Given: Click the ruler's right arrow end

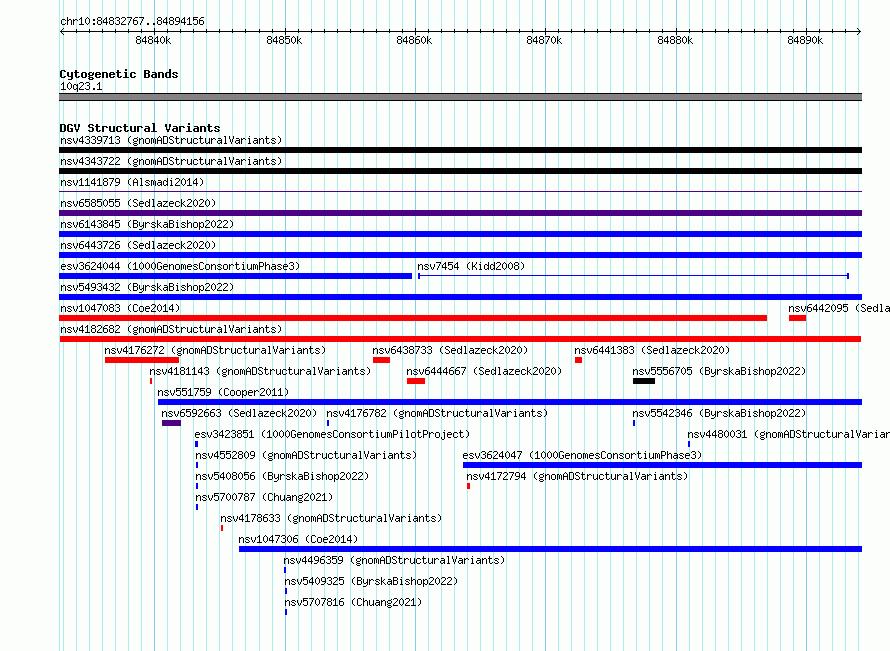Looking at the screenshot, I should 859,32.
